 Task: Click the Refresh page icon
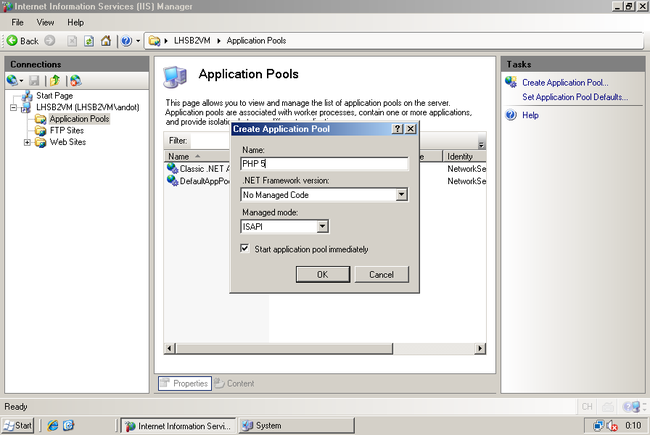(89, 41)
